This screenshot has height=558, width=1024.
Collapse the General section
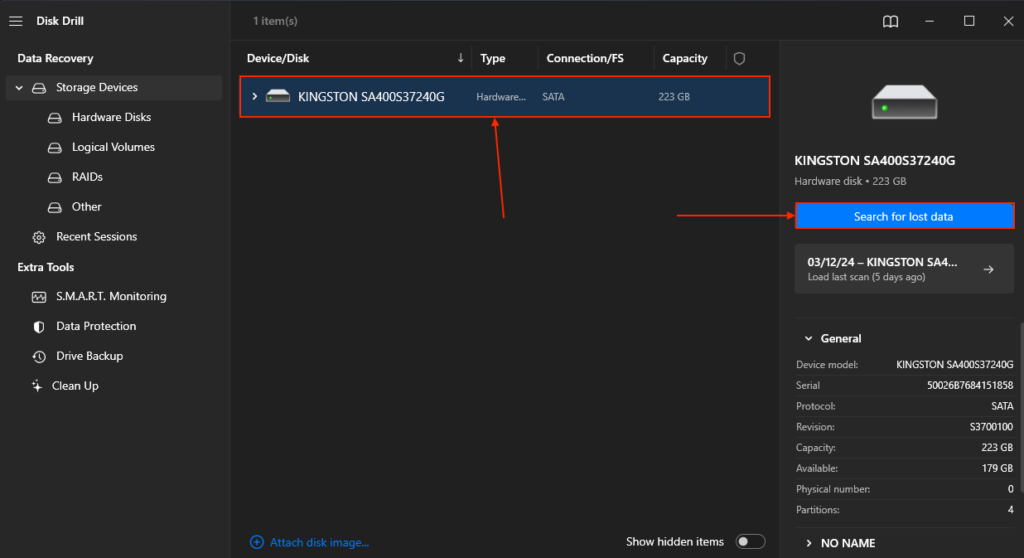[808, 338]
